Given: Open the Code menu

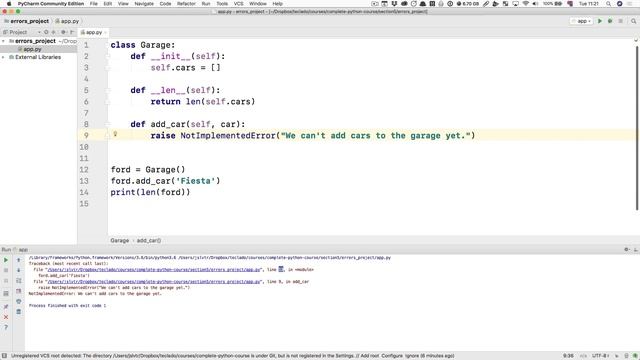Looking at the screenshot, I should point(165,4).
